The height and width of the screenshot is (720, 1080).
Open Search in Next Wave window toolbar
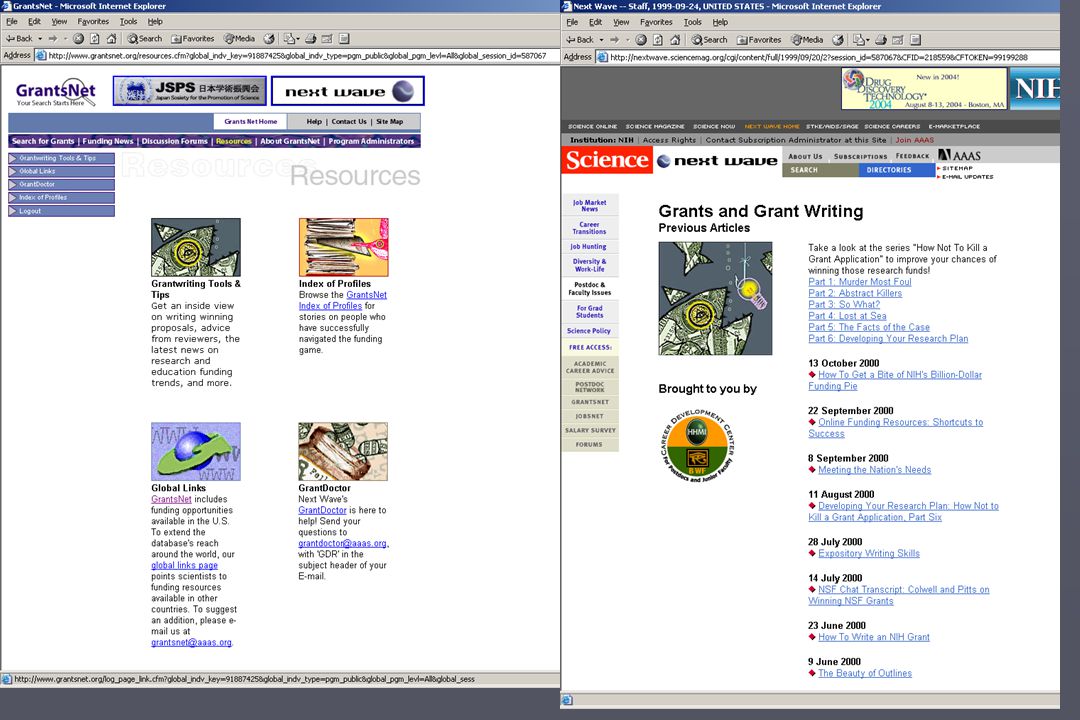(709, 39)
